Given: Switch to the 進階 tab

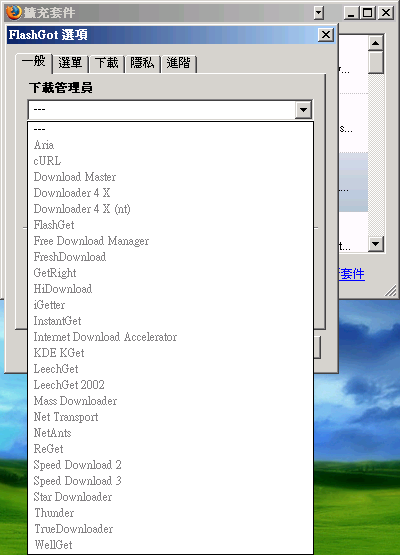Looking at the screenshot, I should [x=178, y=64].
